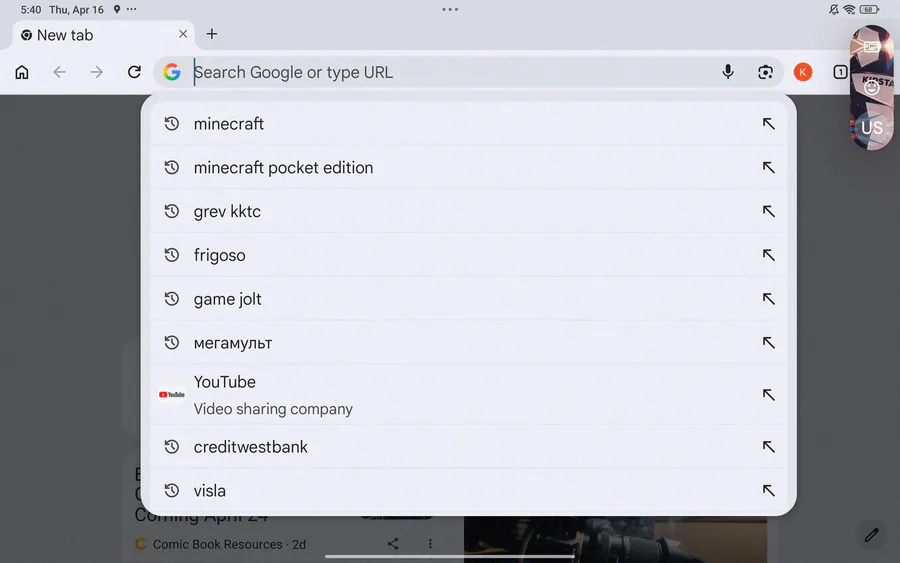Image resolution: width=900 pixels, height=563 pixels.
Task: Tap the voice search microphone icon
Action: coord(728,72)
